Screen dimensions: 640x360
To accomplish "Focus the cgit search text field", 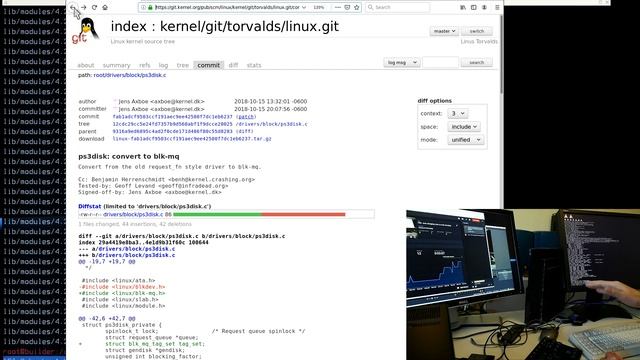I will 440,62.
